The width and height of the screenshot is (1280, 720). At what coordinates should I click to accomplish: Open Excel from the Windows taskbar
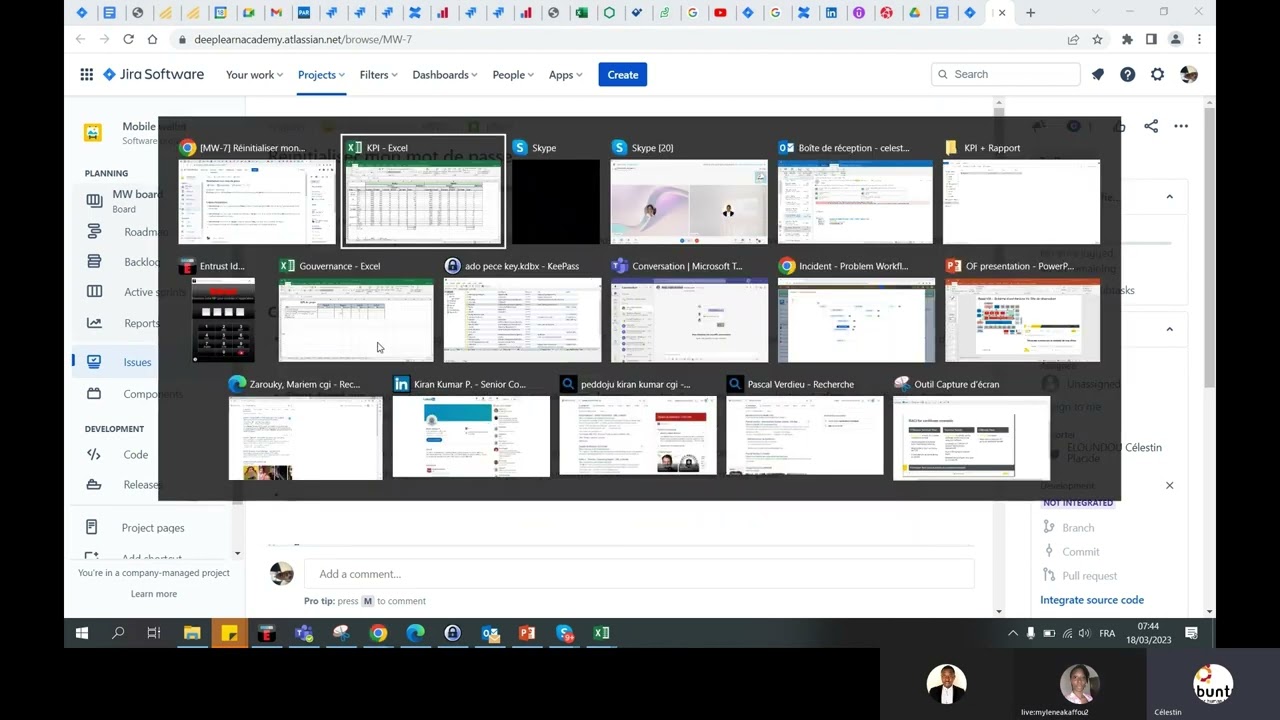tap(601, 633)
